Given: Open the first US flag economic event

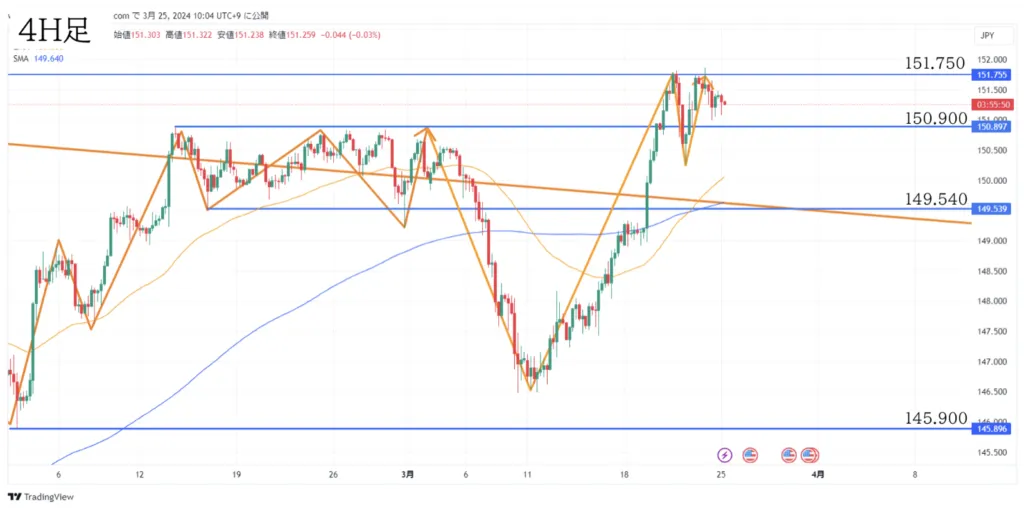Looking at the screenshot, I should pyautogui.click(x=749, y=454).
